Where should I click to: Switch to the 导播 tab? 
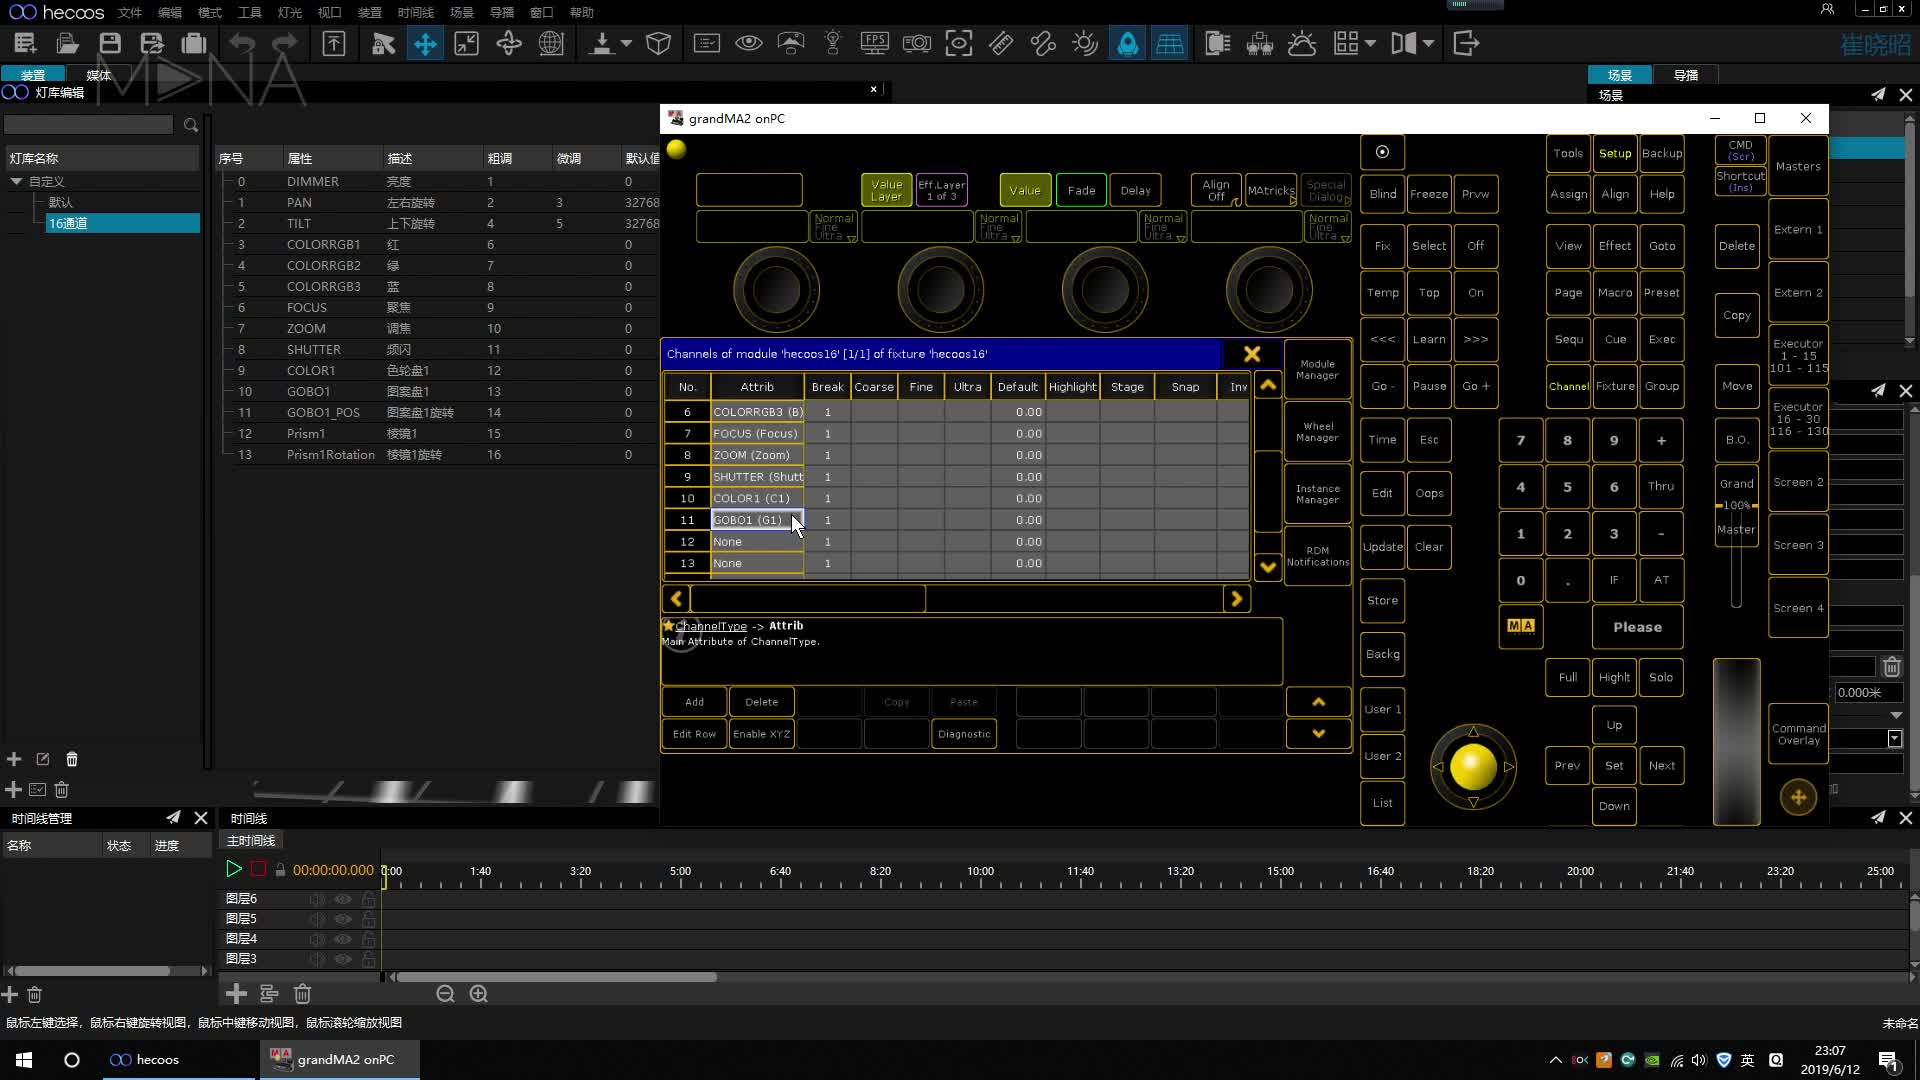pos(1686,75)
